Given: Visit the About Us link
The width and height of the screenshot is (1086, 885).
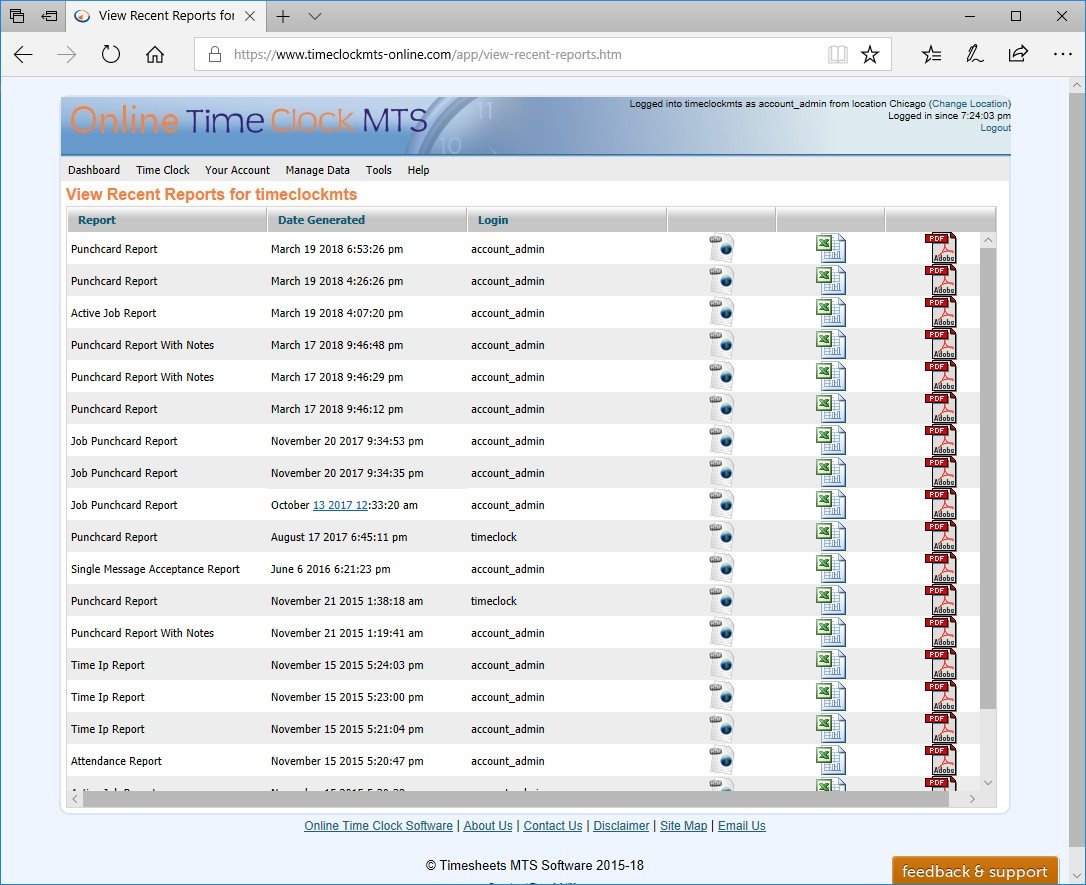Looking at the screenshot, I should 488,825.
